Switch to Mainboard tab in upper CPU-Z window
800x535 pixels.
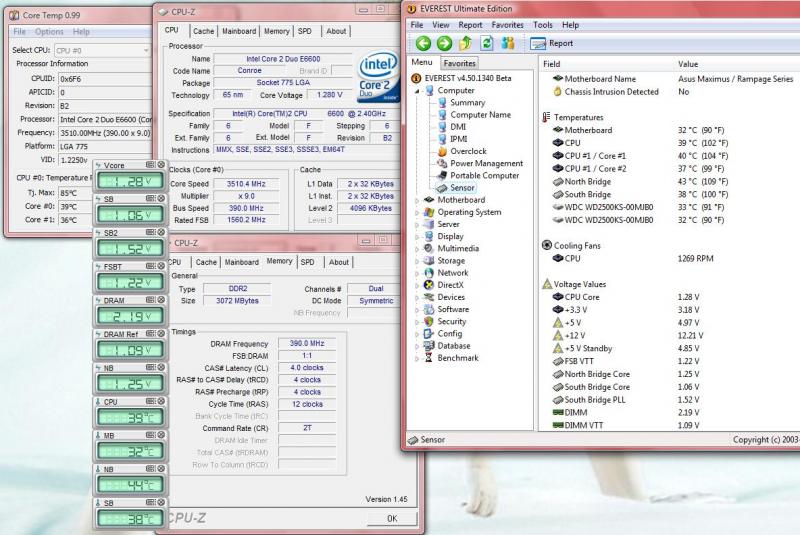(239, 31)
